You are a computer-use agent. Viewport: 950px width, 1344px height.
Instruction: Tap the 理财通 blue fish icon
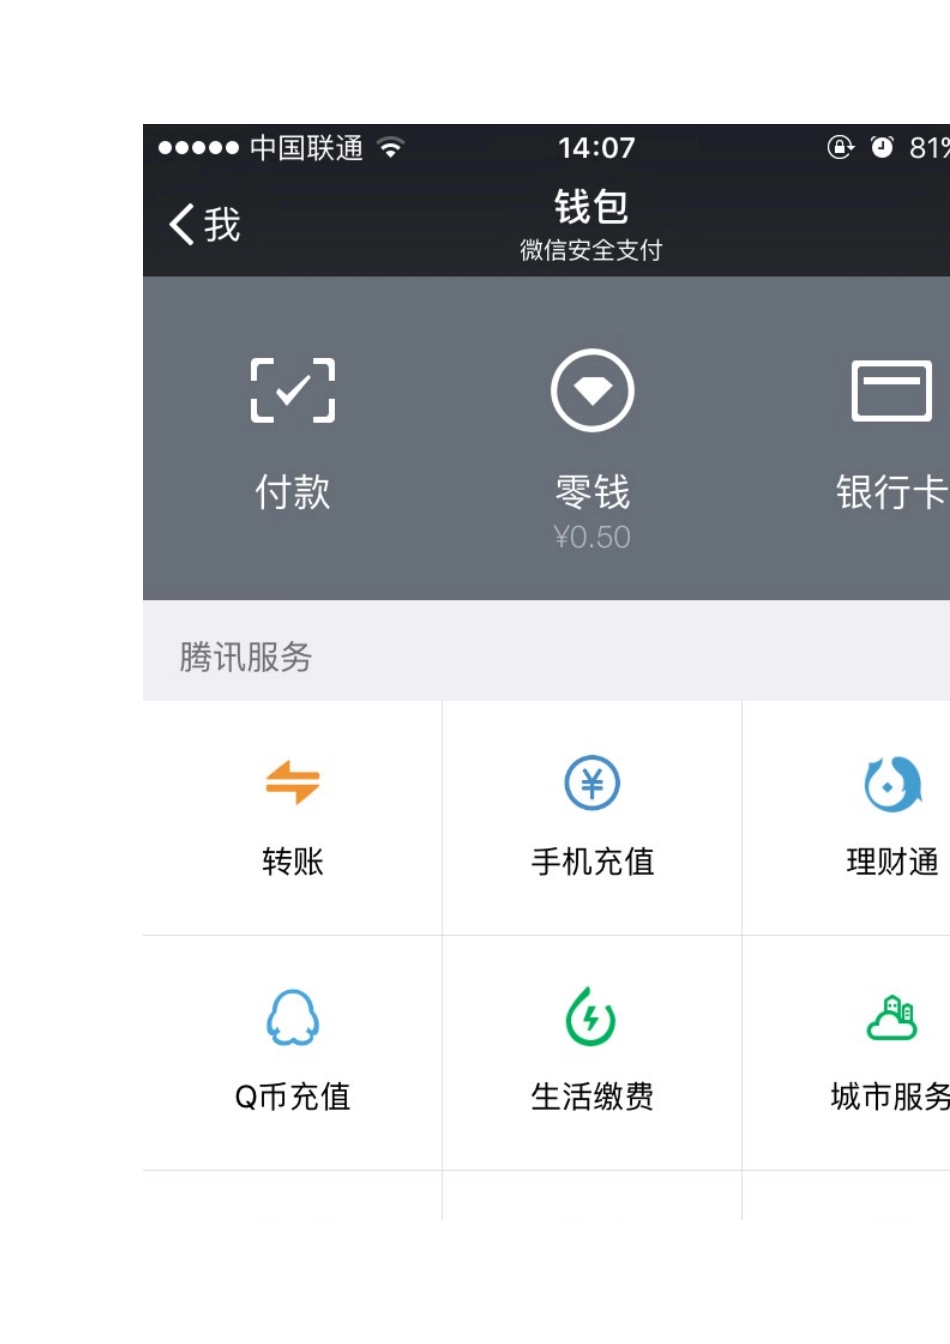892,783
